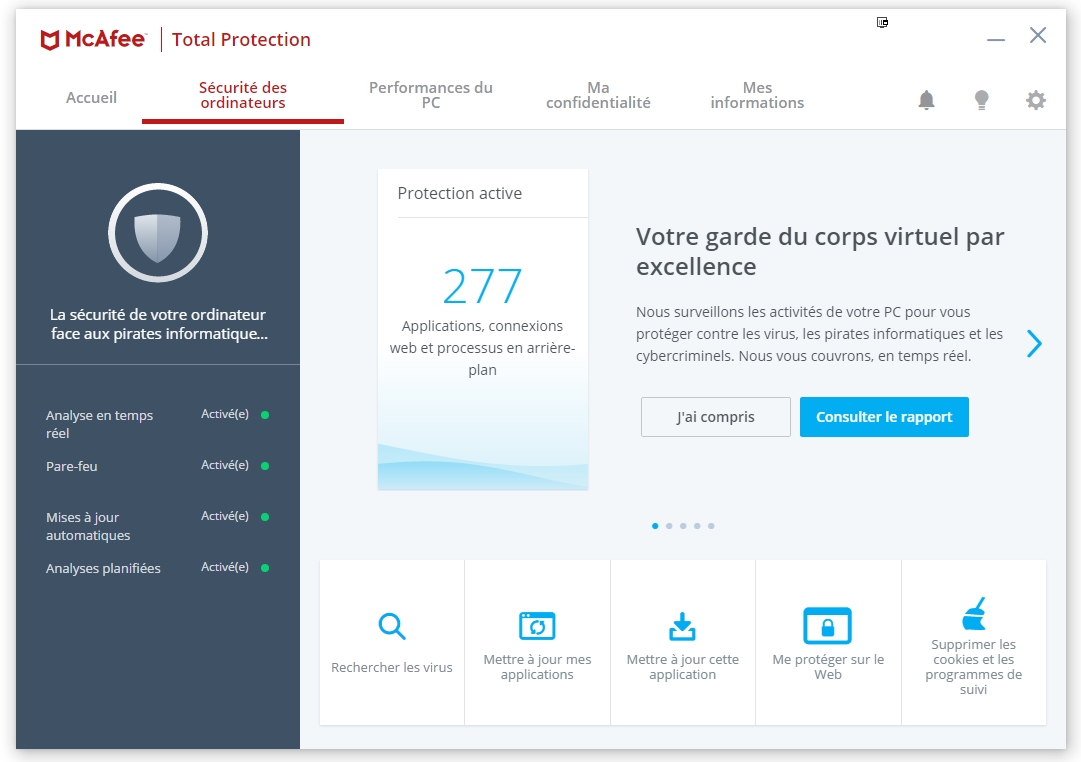Click the Consulter le rapport button

click(x=884, y=417)
